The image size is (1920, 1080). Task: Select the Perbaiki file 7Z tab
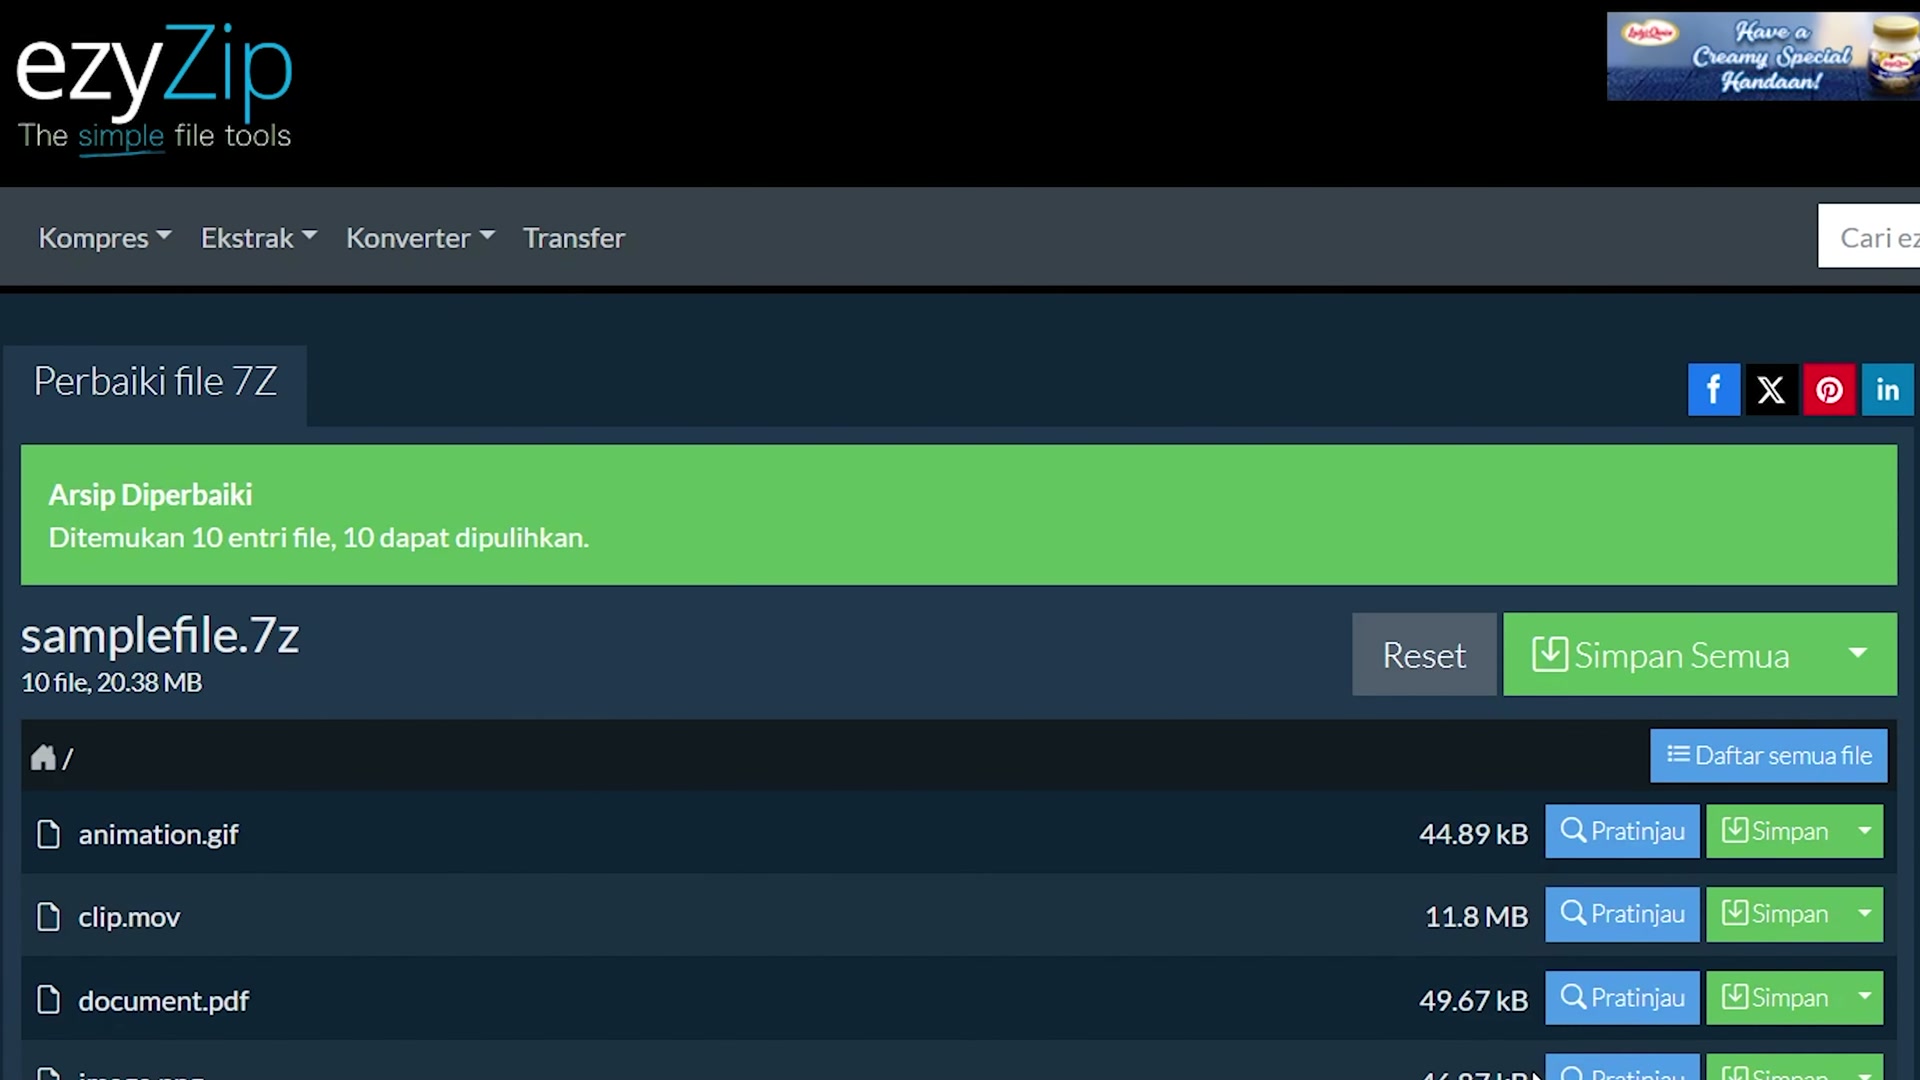[155, 382]
